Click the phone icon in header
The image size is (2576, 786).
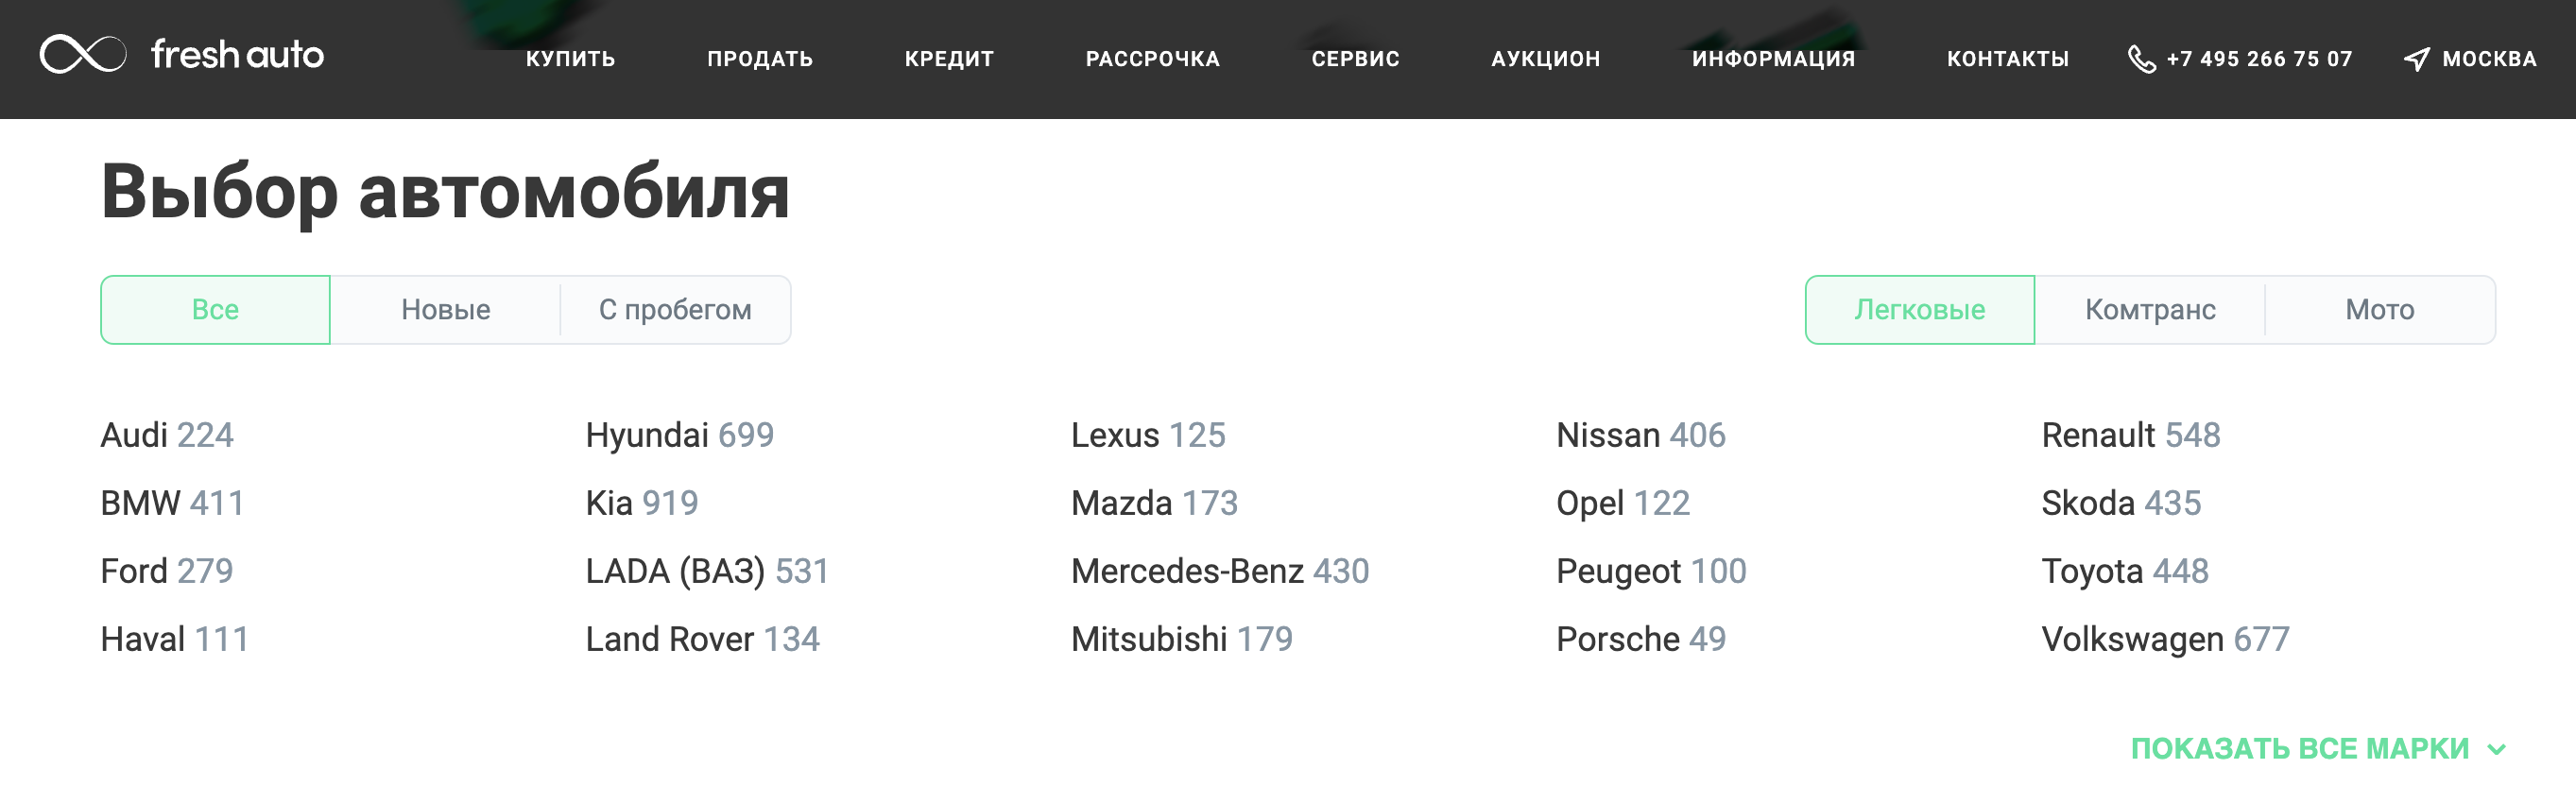pos(2141,59)
